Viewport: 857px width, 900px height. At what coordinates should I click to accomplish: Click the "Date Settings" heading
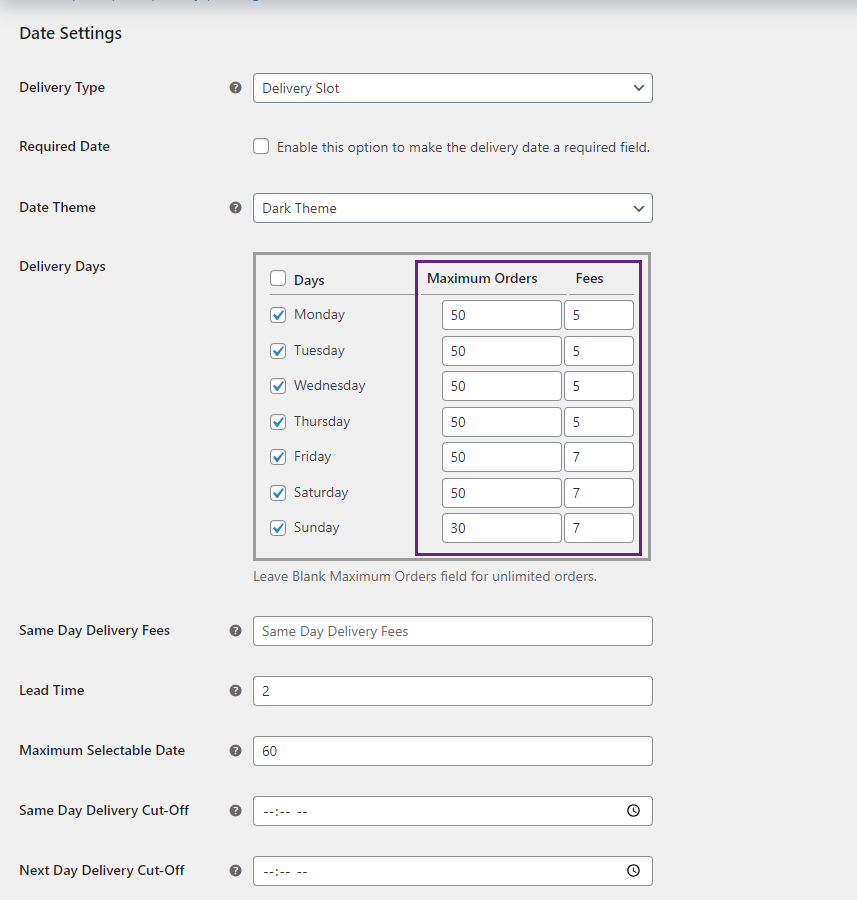71,33
